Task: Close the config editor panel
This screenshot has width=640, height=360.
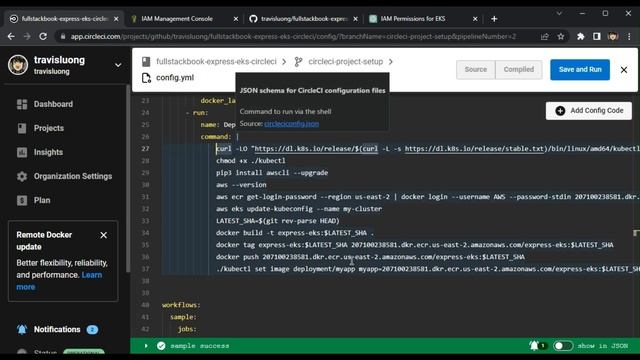Action: click(x=624, y=70)
